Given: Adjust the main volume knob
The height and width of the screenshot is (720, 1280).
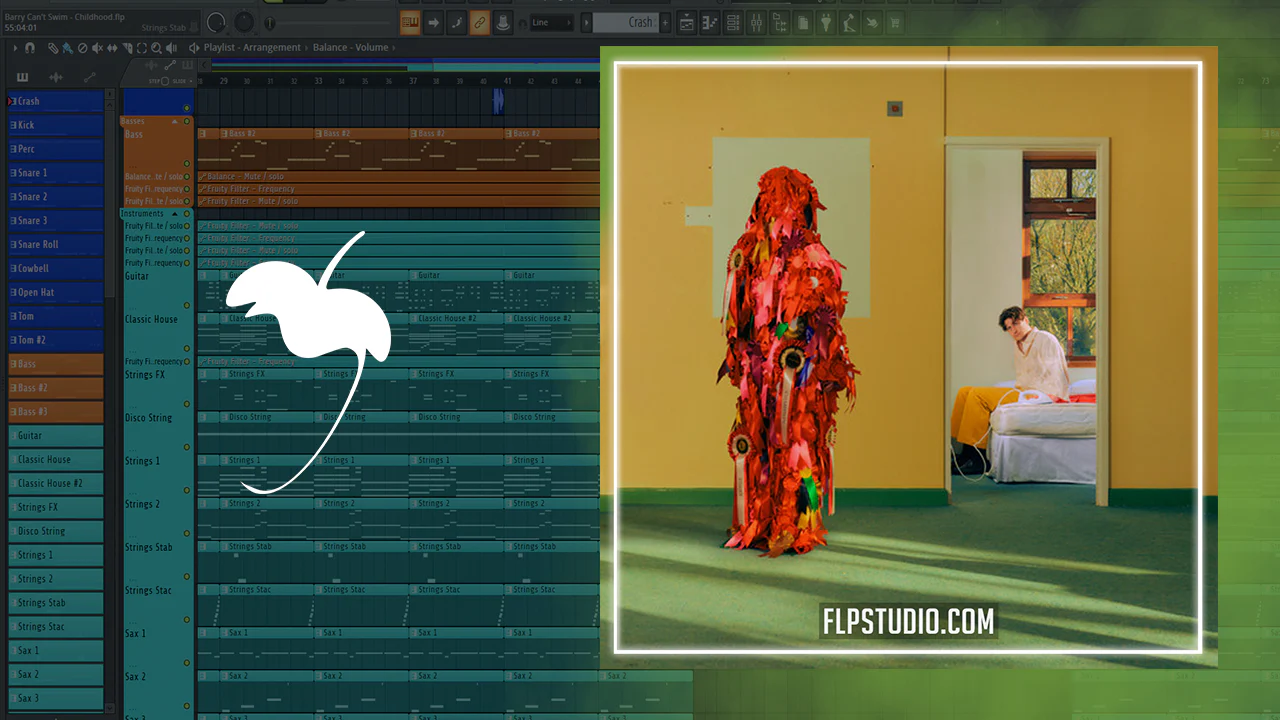Looking at the screenshot, I should click(216, 22).
